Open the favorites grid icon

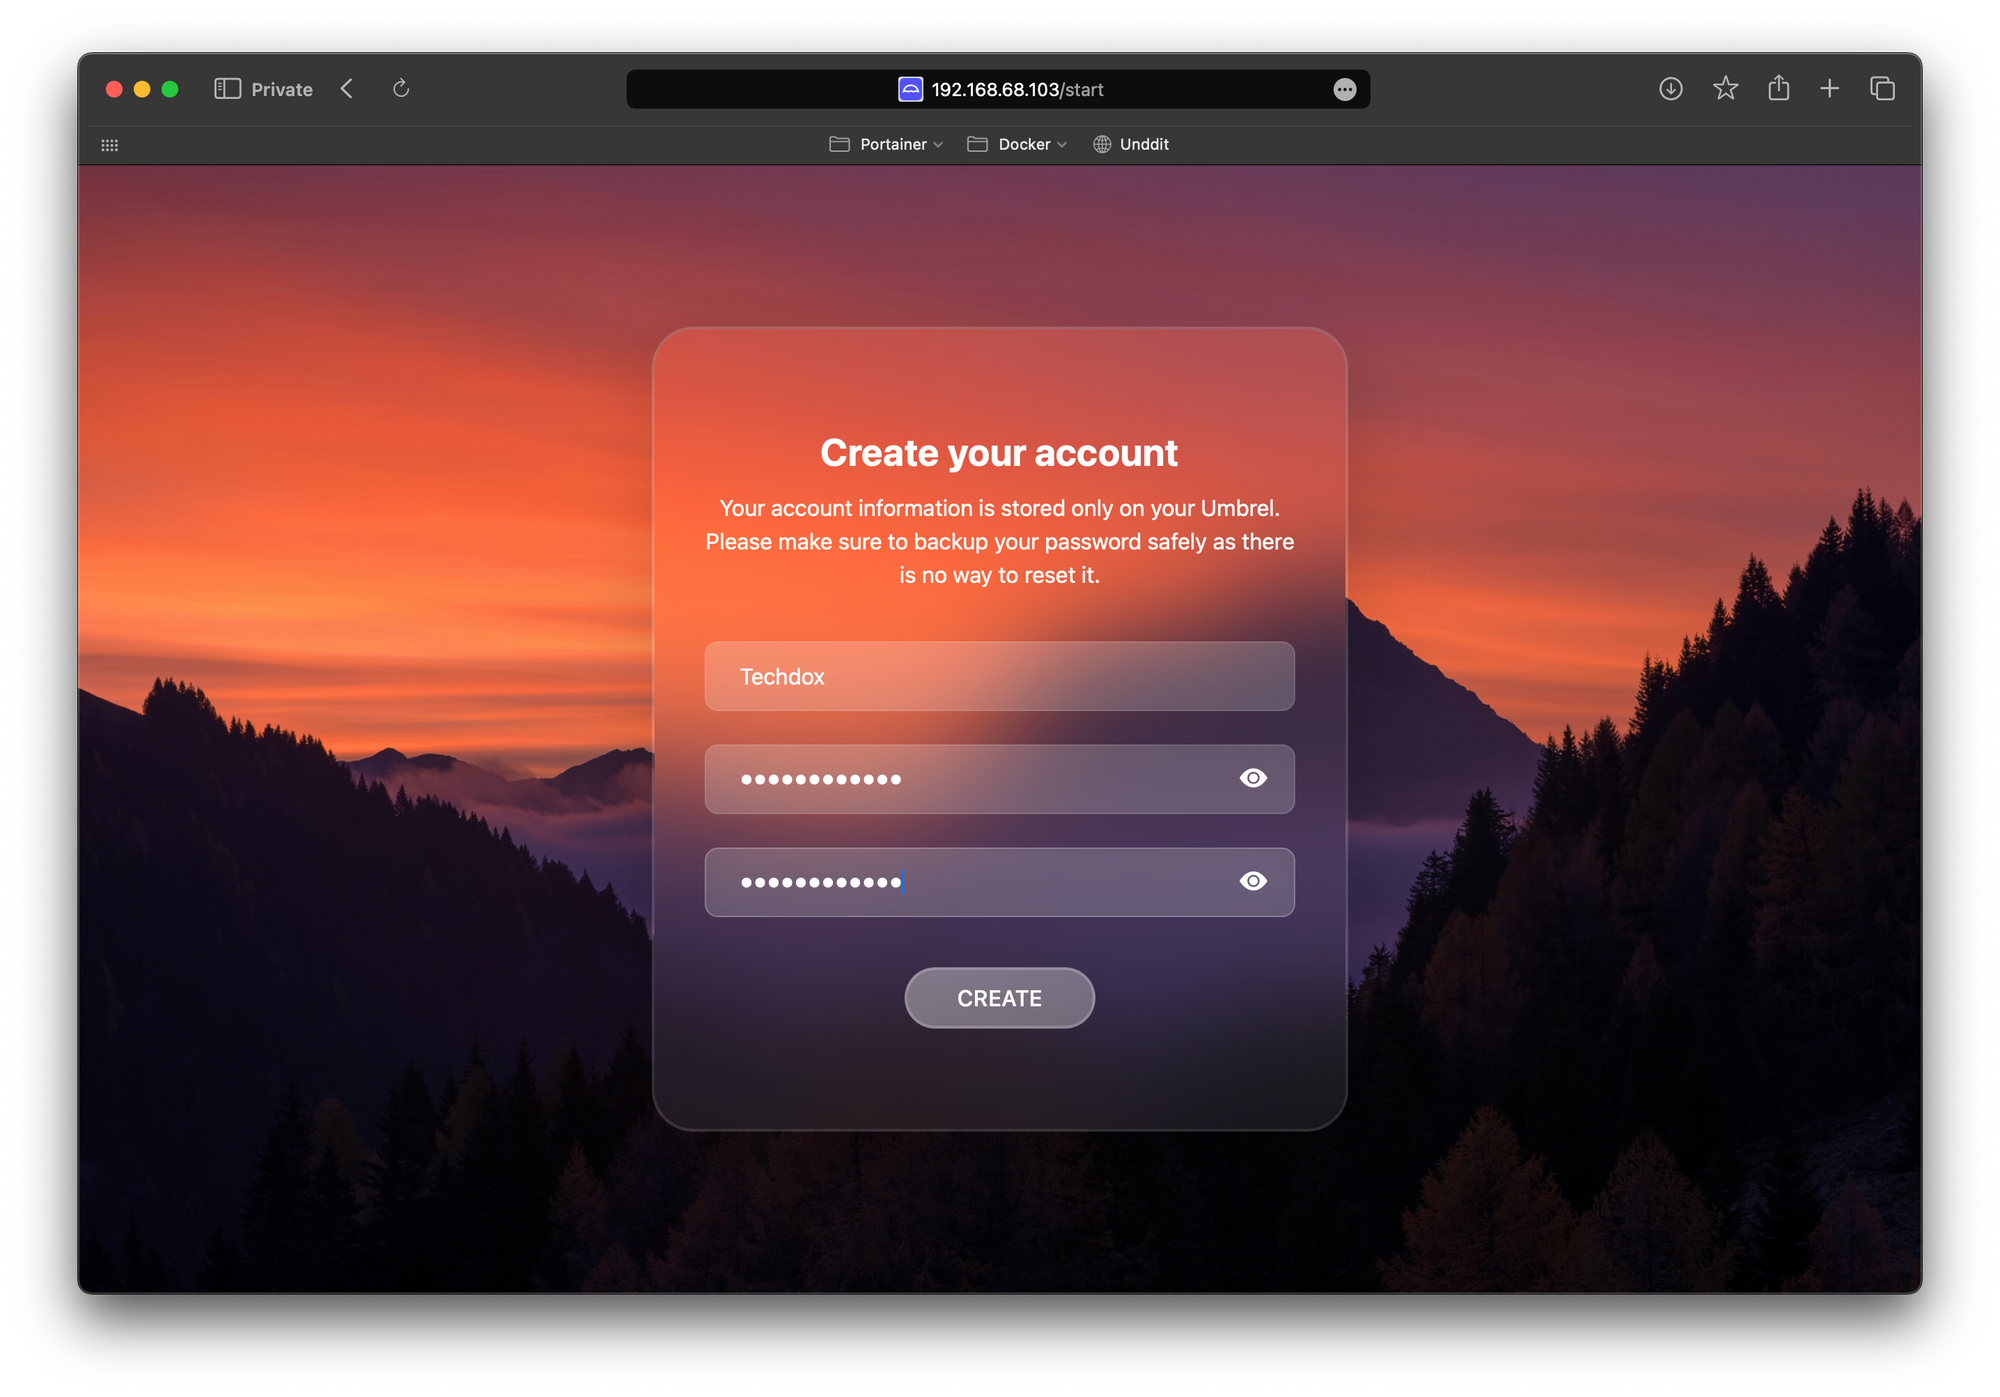coord(110,145)
